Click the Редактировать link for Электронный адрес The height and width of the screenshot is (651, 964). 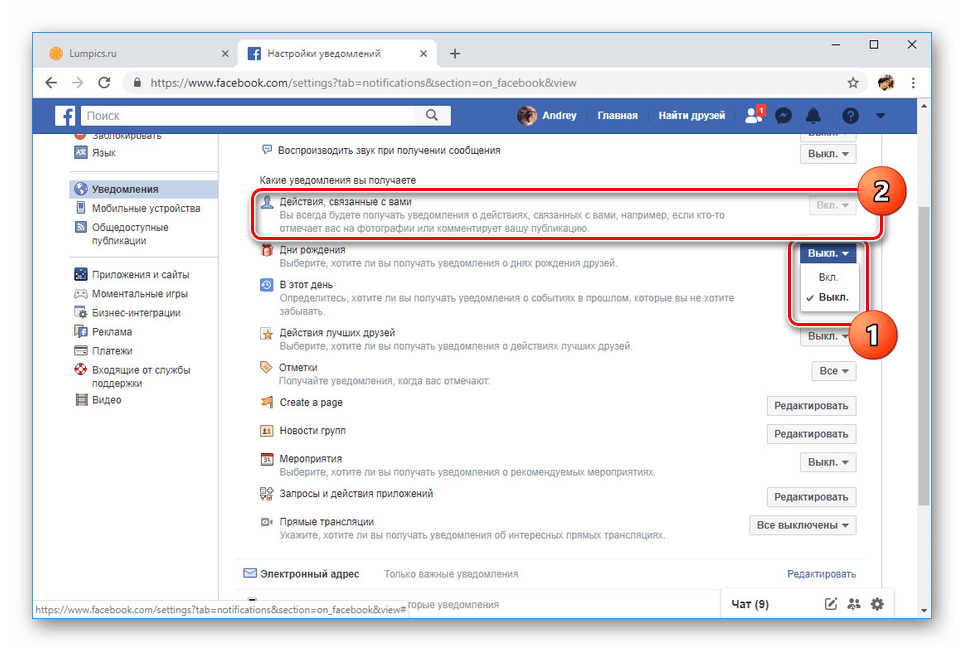[x=821, y=574]
